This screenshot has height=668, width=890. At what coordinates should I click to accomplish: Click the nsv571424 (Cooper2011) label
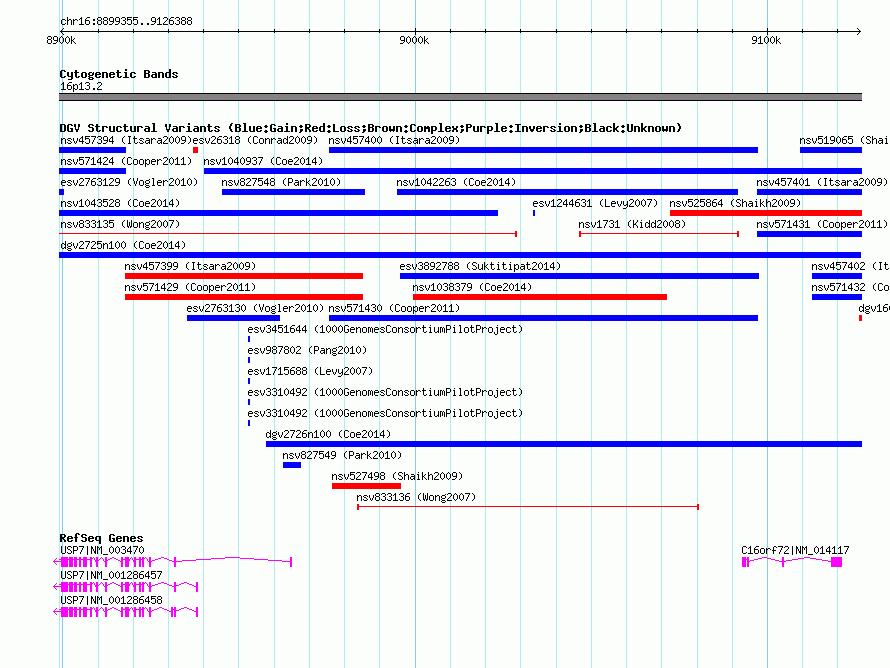point(126,161)
